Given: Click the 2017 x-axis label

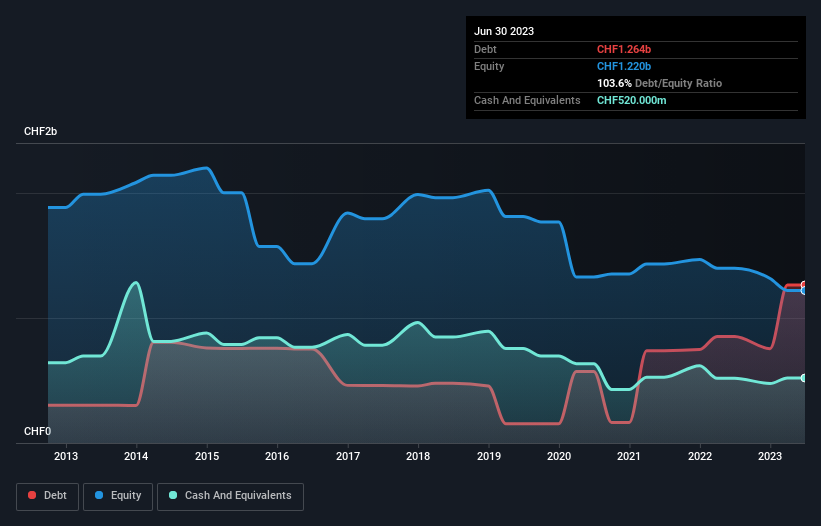Looking at the screenshot, I should [x=348, y=456].
